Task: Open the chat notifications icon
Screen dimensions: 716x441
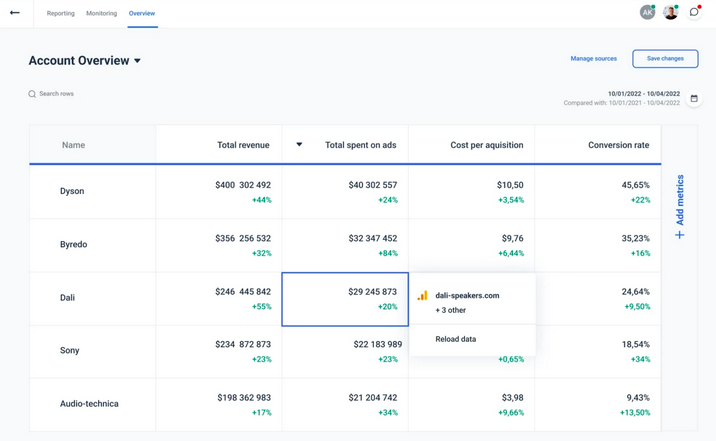Action: (694, 12)
